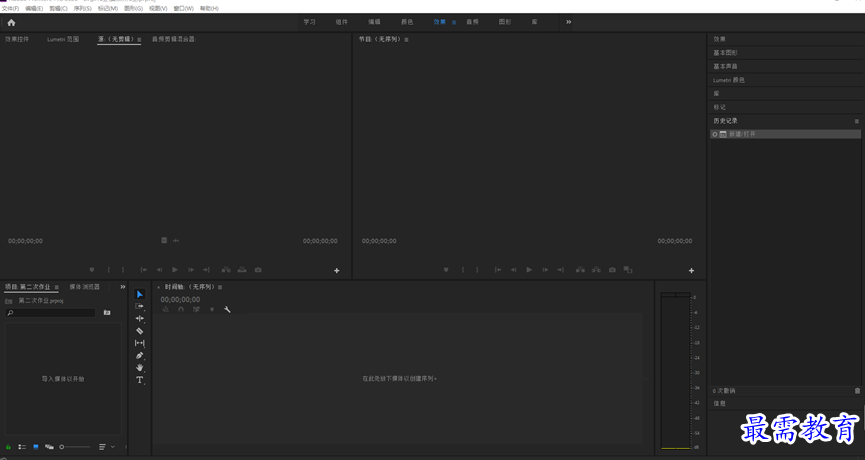Go to Out point in Source monitor

206,270
